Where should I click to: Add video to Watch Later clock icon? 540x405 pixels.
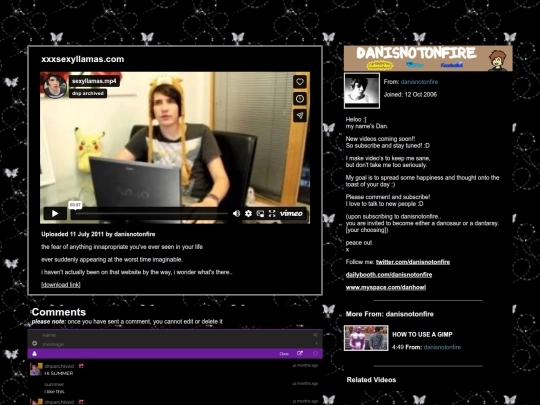(x=300, y=99)
